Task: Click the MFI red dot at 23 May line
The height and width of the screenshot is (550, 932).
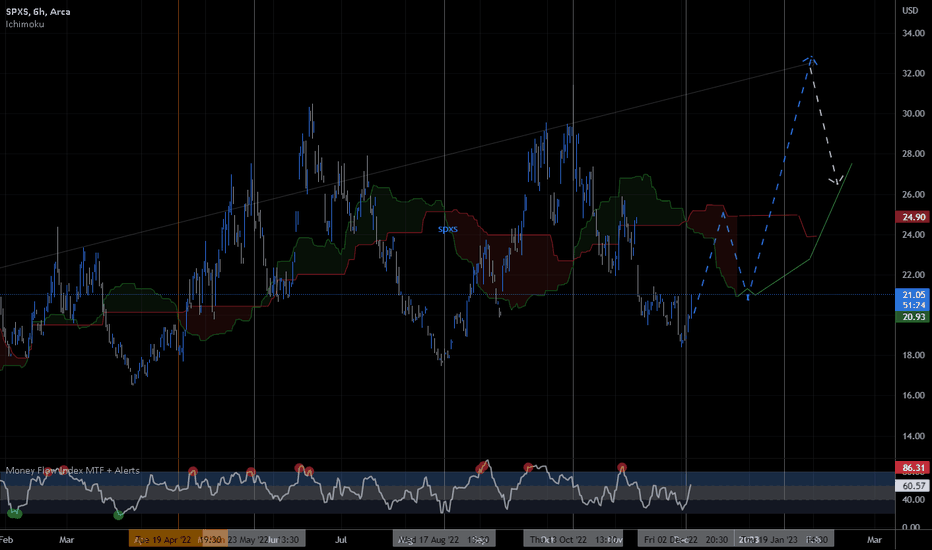Action: (251, 473)
